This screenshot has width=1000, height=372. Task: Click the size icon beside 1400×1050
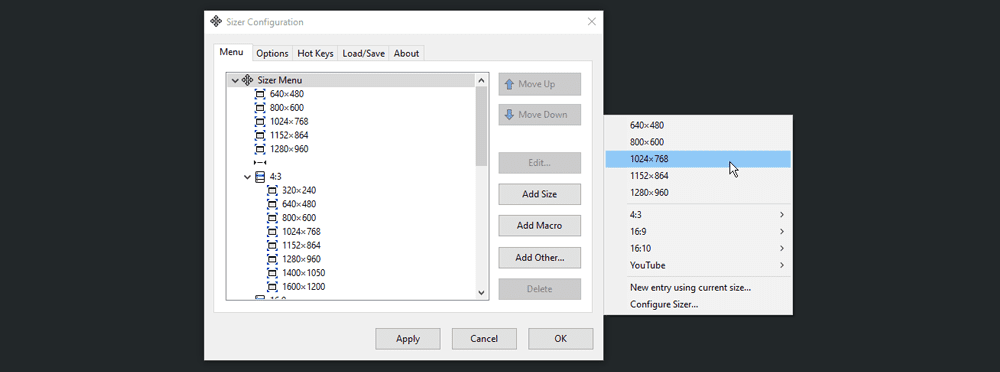pos(272,273)
